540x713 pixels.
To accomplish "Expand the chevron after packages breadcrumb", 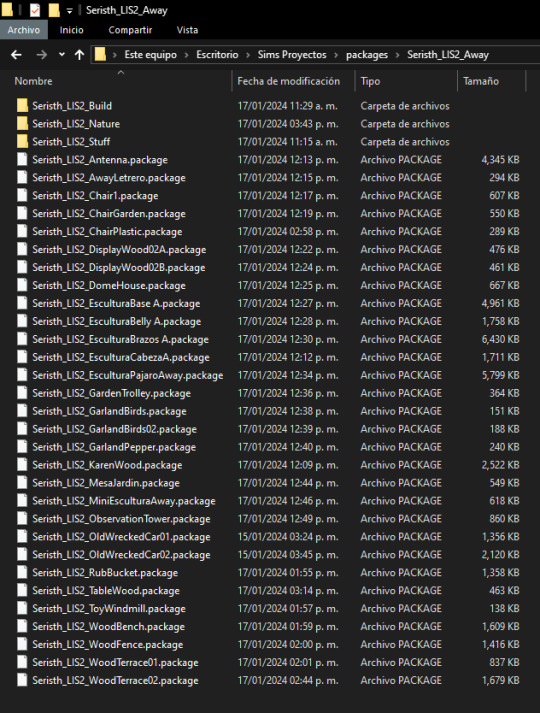I will [397, 55].
